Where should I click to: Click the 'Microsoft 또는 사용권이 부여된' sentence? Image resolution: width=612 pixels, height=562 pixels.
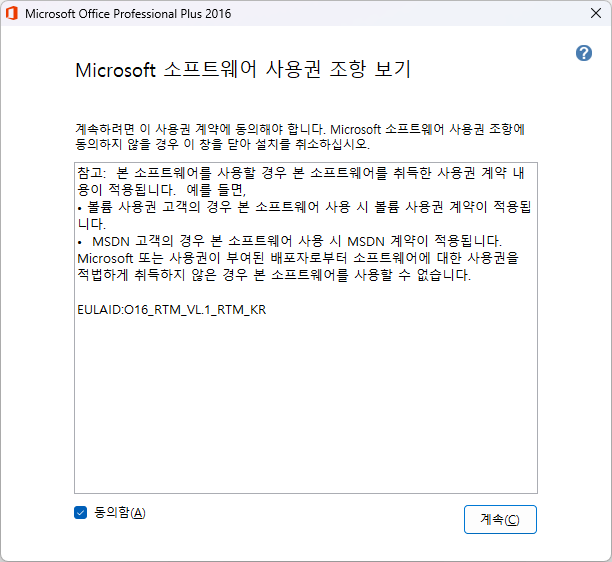click(298, 258)
